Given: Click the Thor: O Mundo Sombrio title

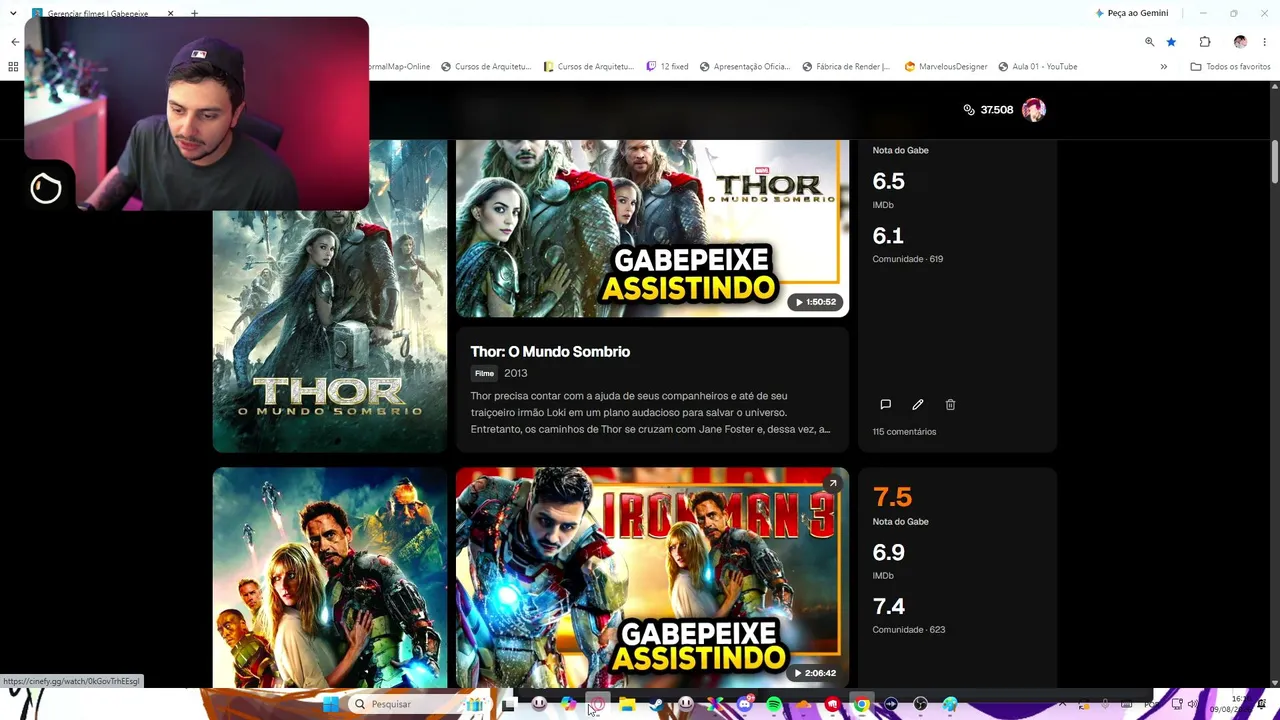Looking at the screenshot, I should [x=550, y=352].
